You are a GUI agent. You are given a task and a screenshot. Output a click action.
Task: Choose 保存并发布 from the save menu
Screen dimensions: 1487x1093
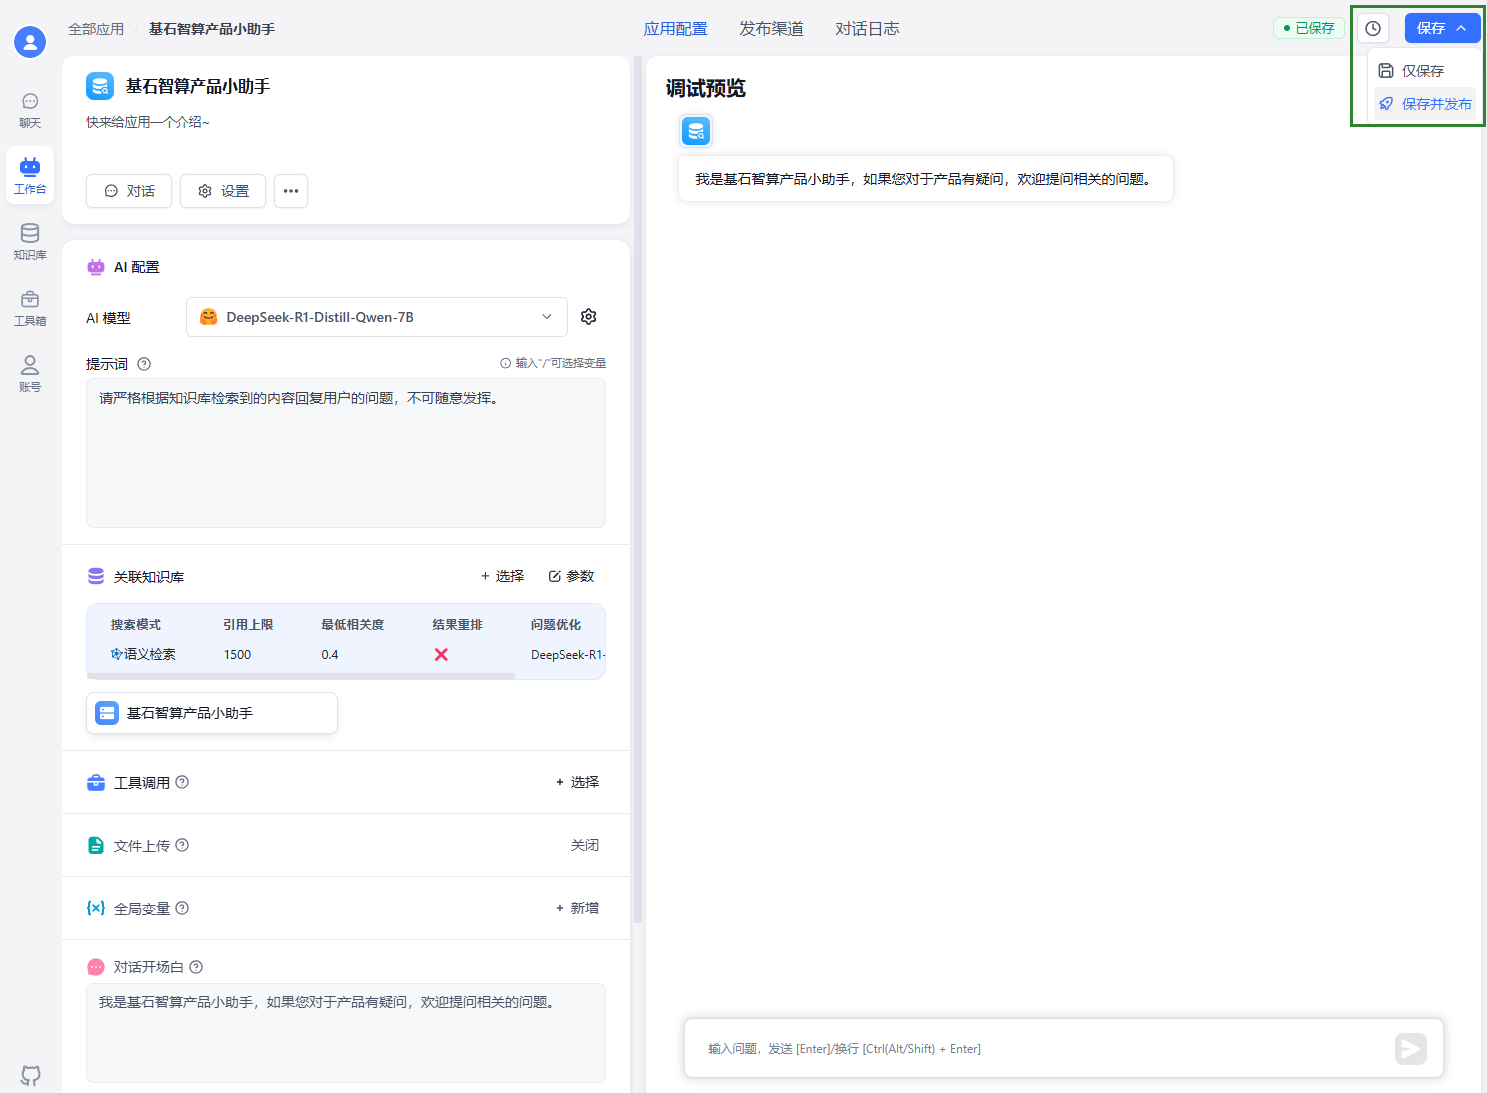point(1424,104)
